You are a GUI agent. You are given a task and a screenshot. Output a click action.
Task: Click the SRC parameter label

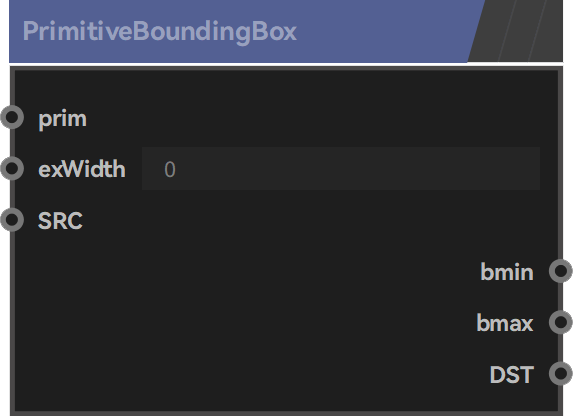point(60,220)
